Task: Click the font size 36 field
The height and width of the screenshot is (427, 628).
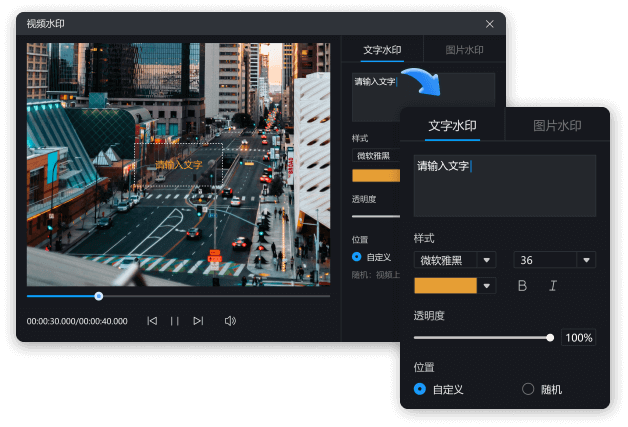Action: tap(545, 260)
